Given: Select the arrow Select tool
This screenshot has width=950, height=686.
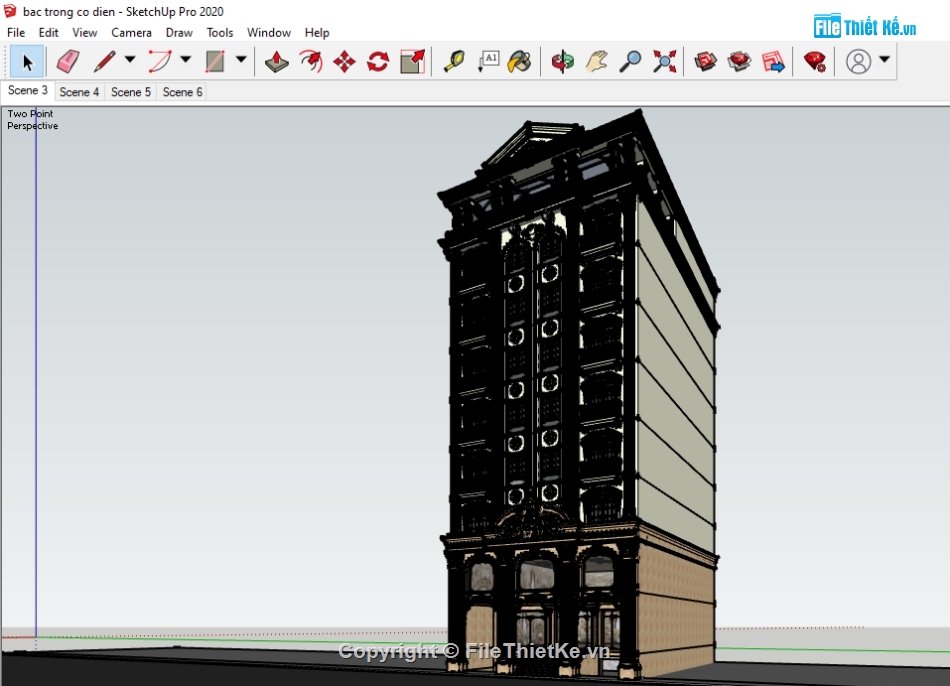Looking at the screenshot, I should tap(27, 61).
